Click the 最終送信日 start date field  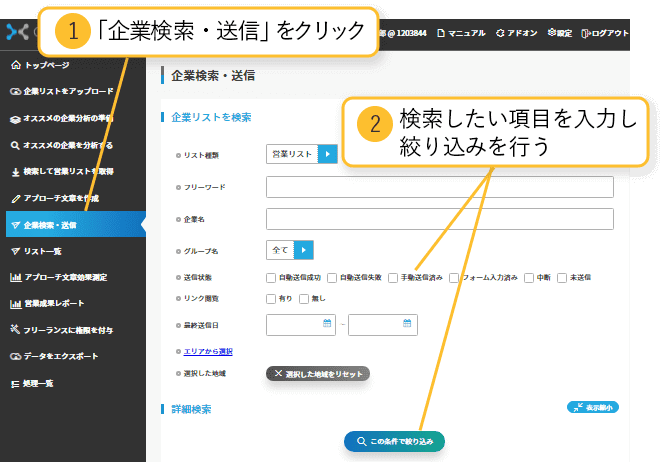point(301,325)
